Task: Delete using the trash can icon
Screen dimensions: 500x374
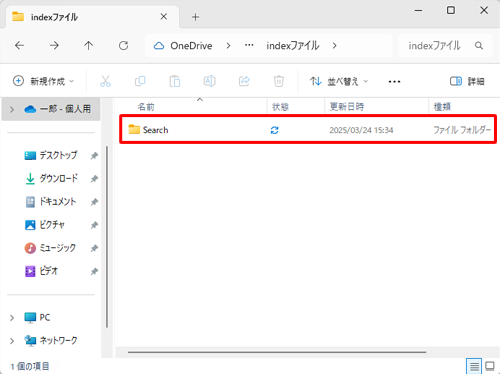Action: pos(279,81)
